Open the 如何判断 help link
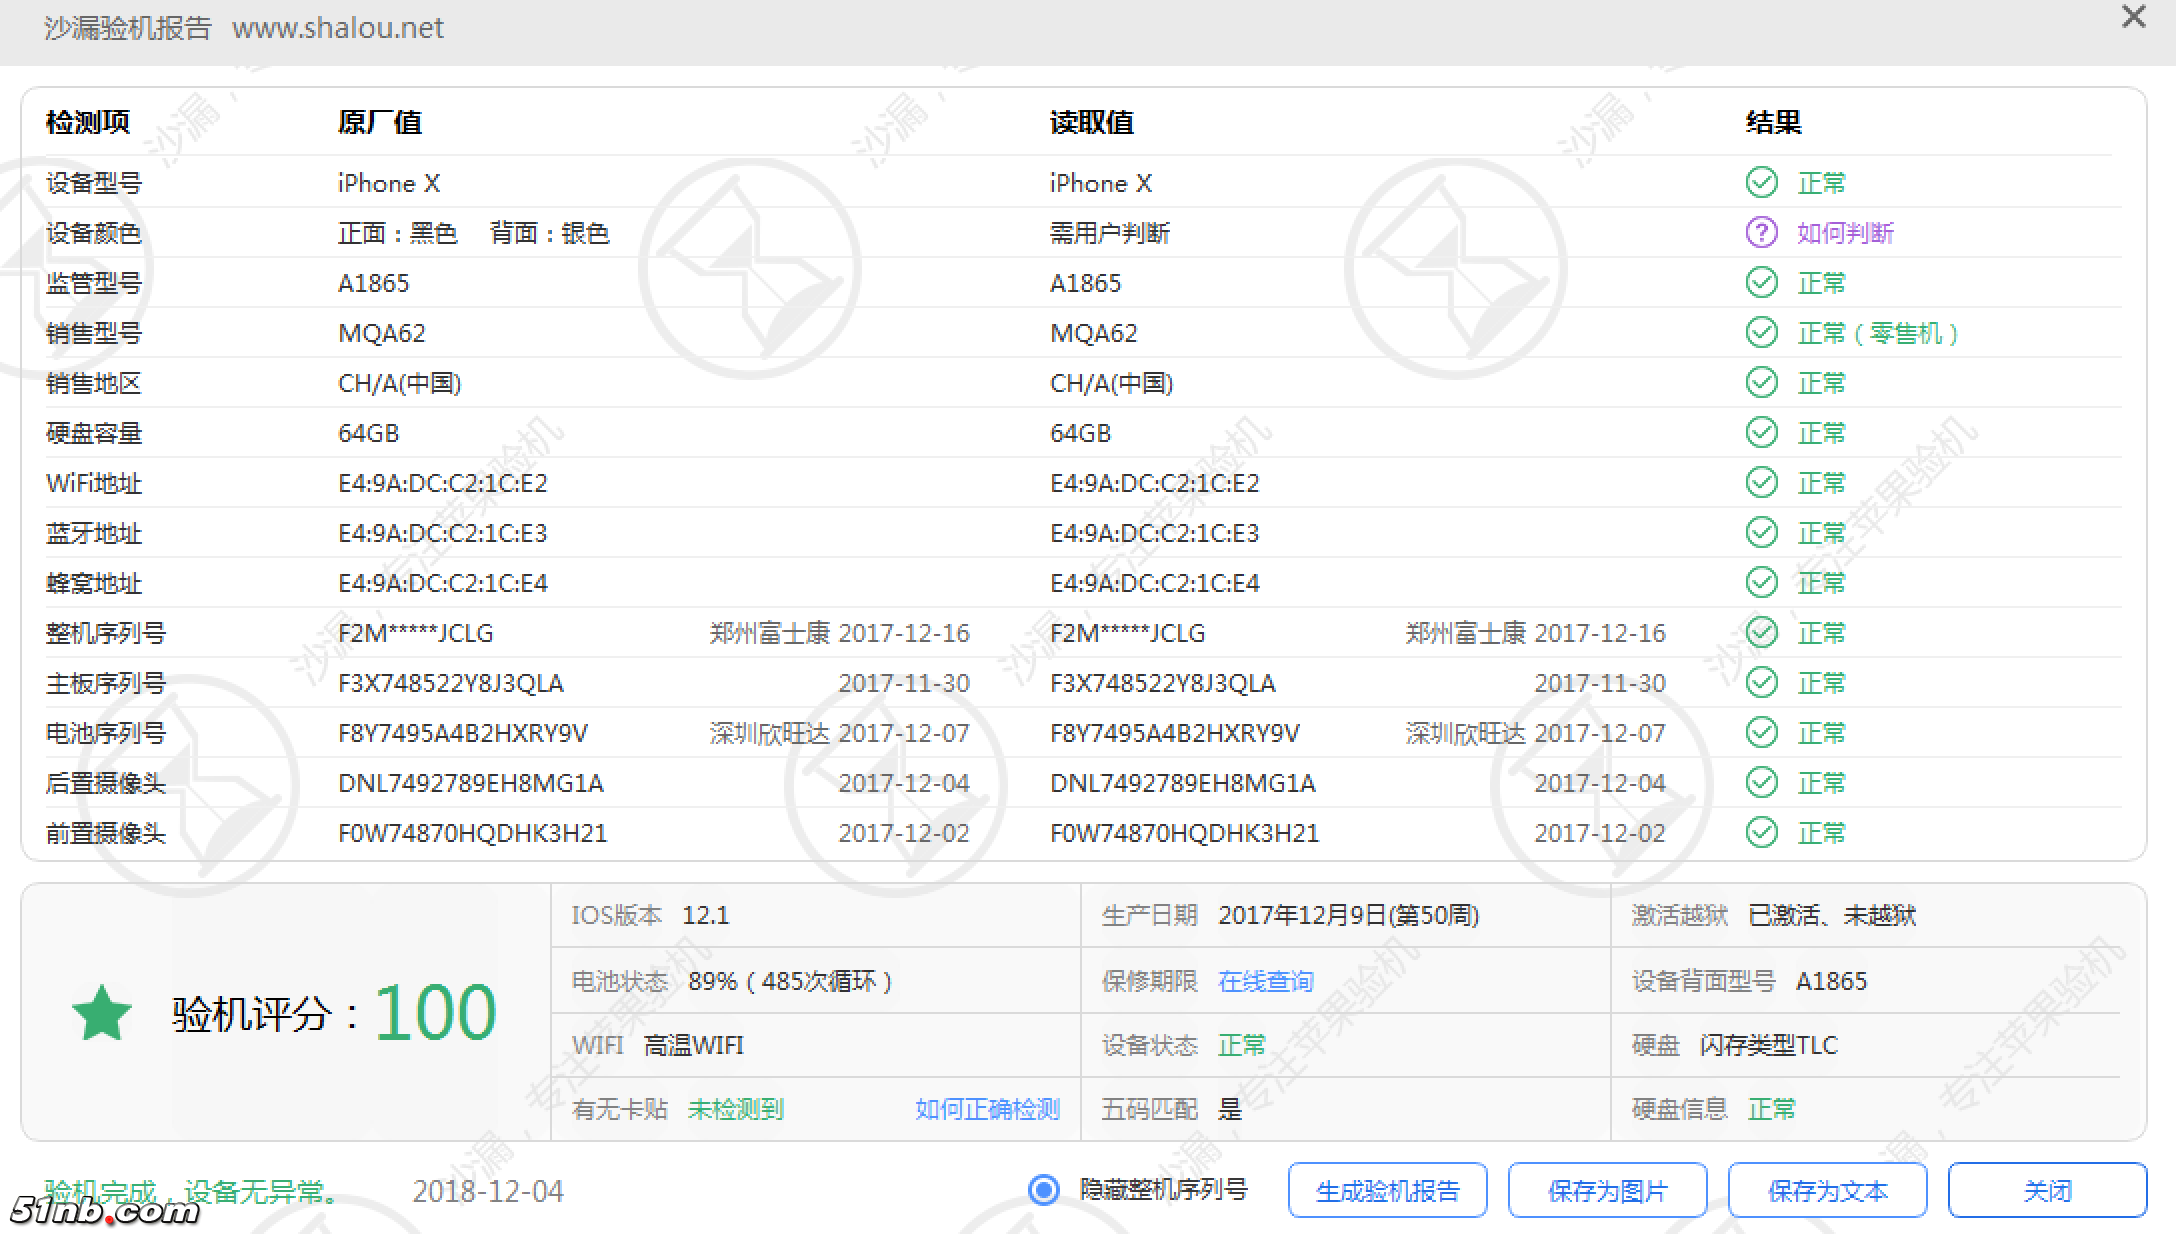This screenshot has width=2176, height=1234. [x=1845, y=233]
